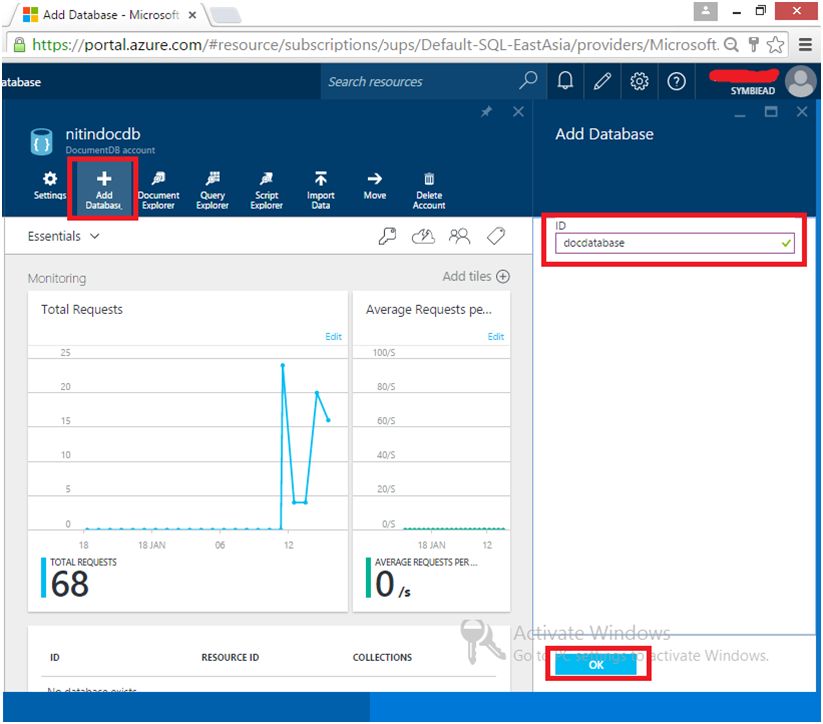Click the browser address bar URL

point(375,45)
